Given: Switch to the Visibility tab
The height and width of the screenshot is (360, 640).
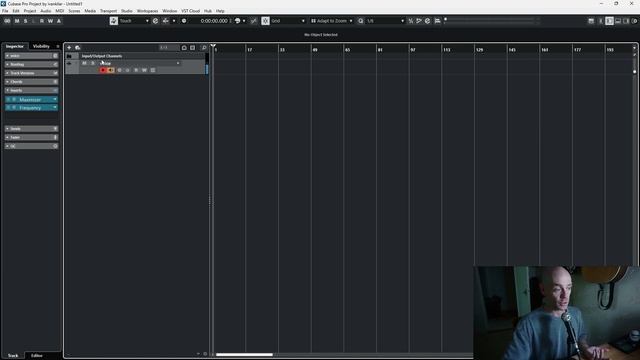Looking at the screenshot, I should (x=41, y=46).
